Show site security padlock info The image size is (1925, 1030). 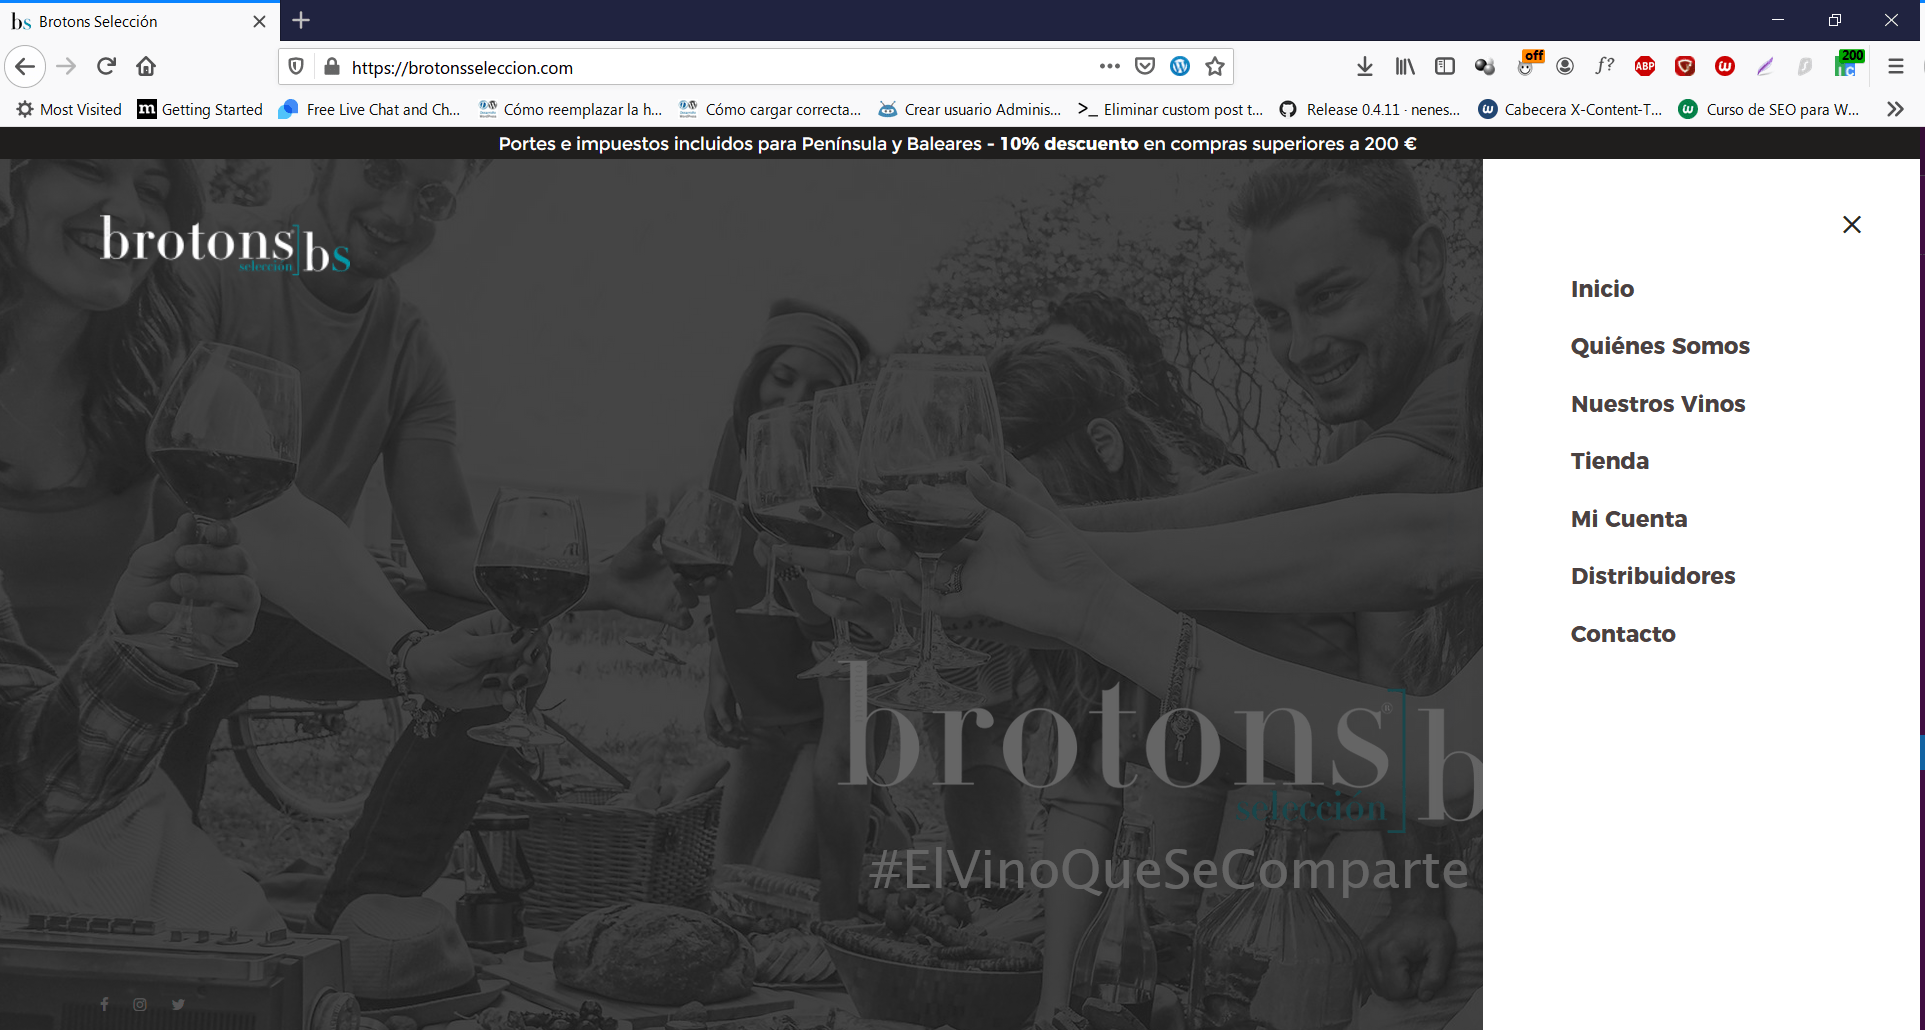click(332, 67)
